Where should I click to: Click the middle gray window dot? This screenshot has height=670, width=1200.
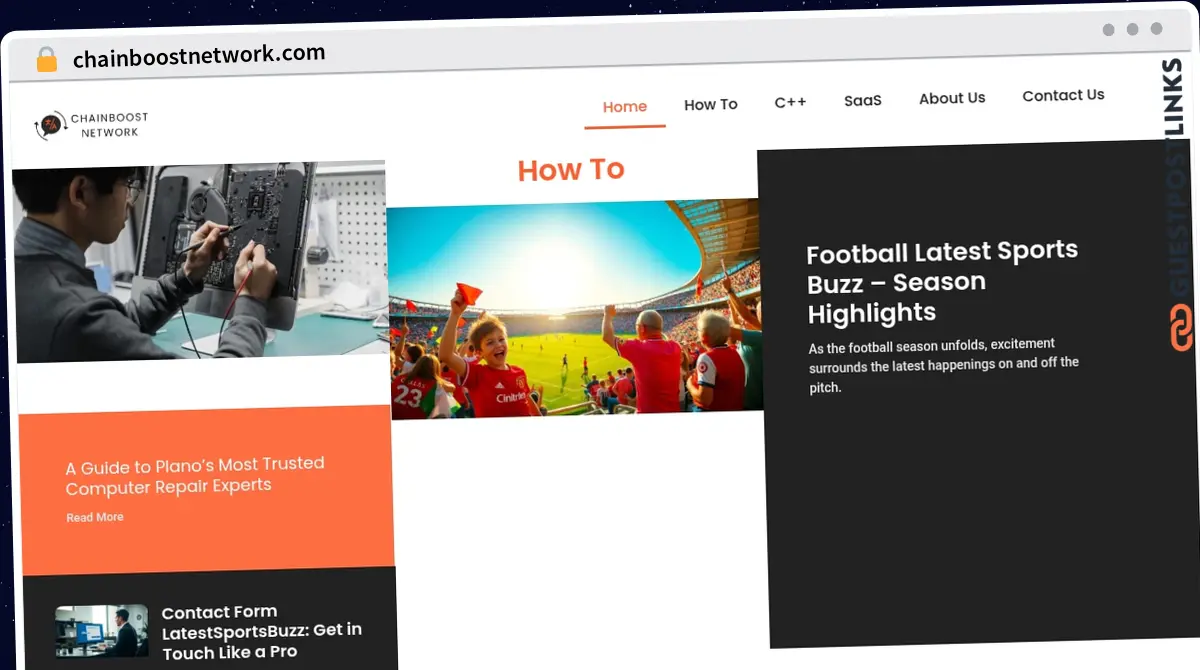[1133, 29]
